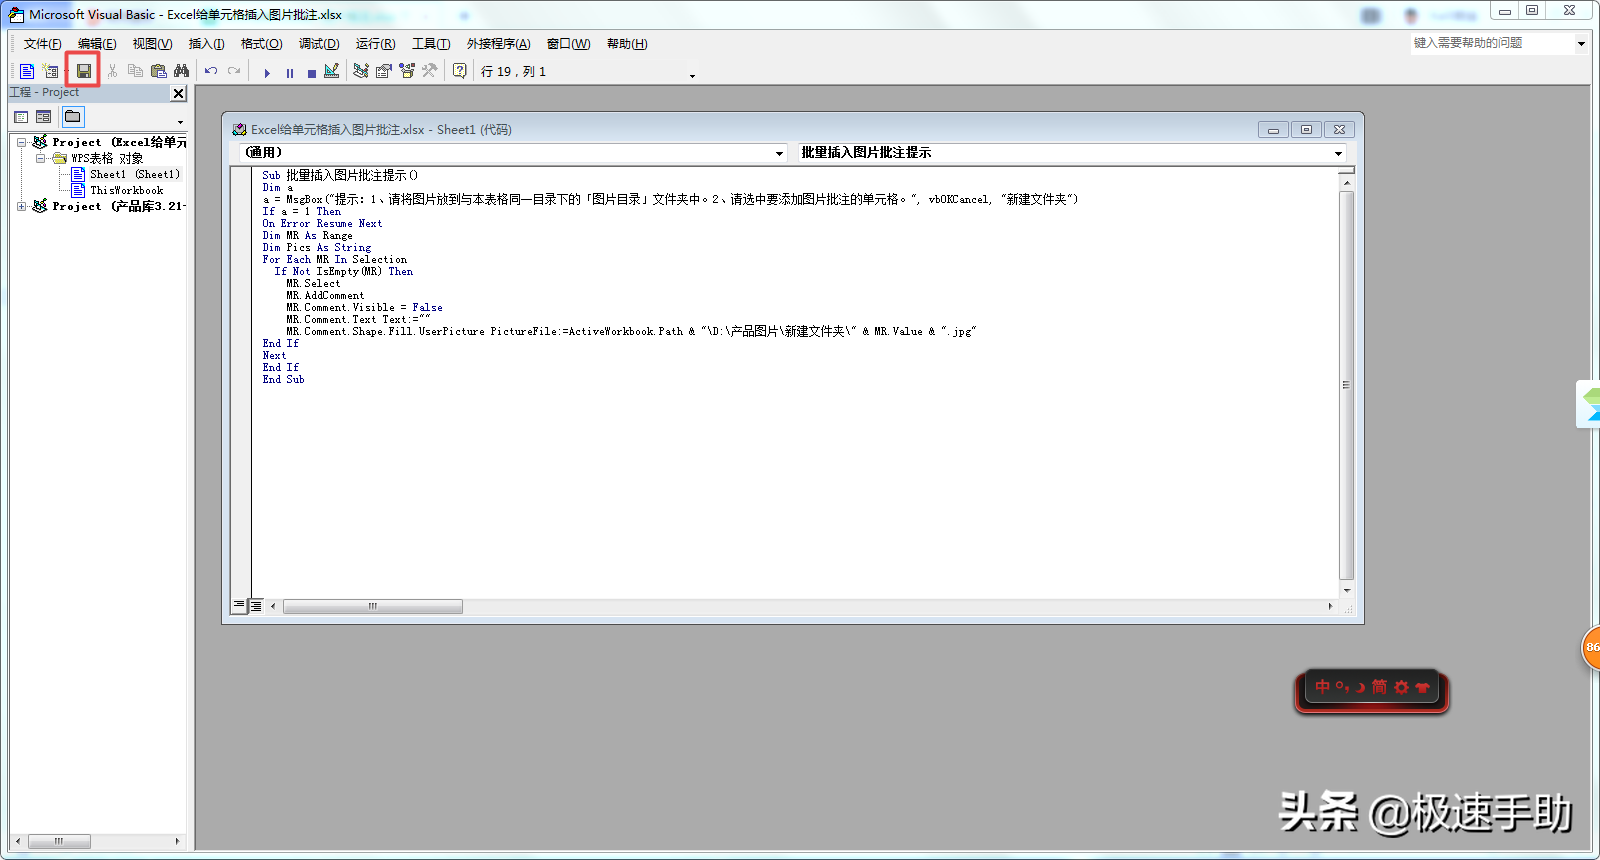Expand the Project (产品库3.21) node
1600x860 pixels.
point(21,206)
